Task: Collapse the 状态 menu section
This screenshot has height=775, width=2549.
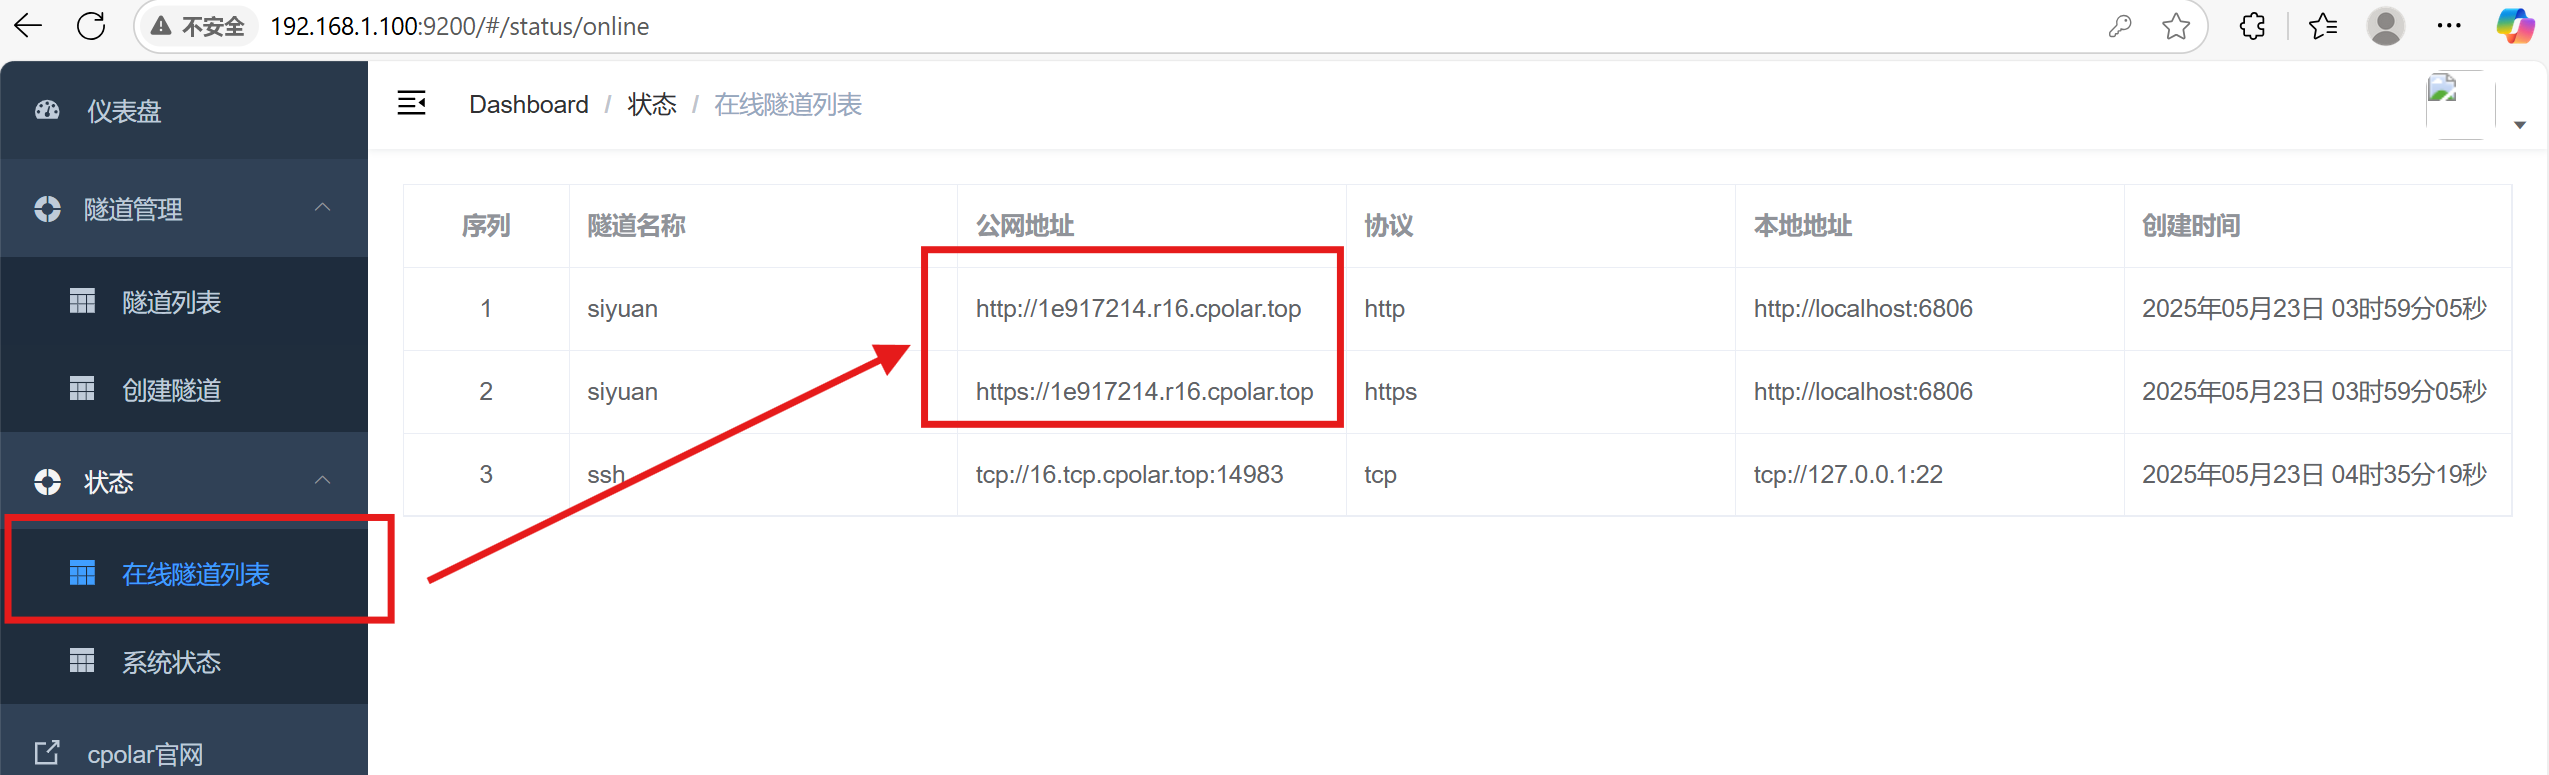Action: click(x=322, y=481)
